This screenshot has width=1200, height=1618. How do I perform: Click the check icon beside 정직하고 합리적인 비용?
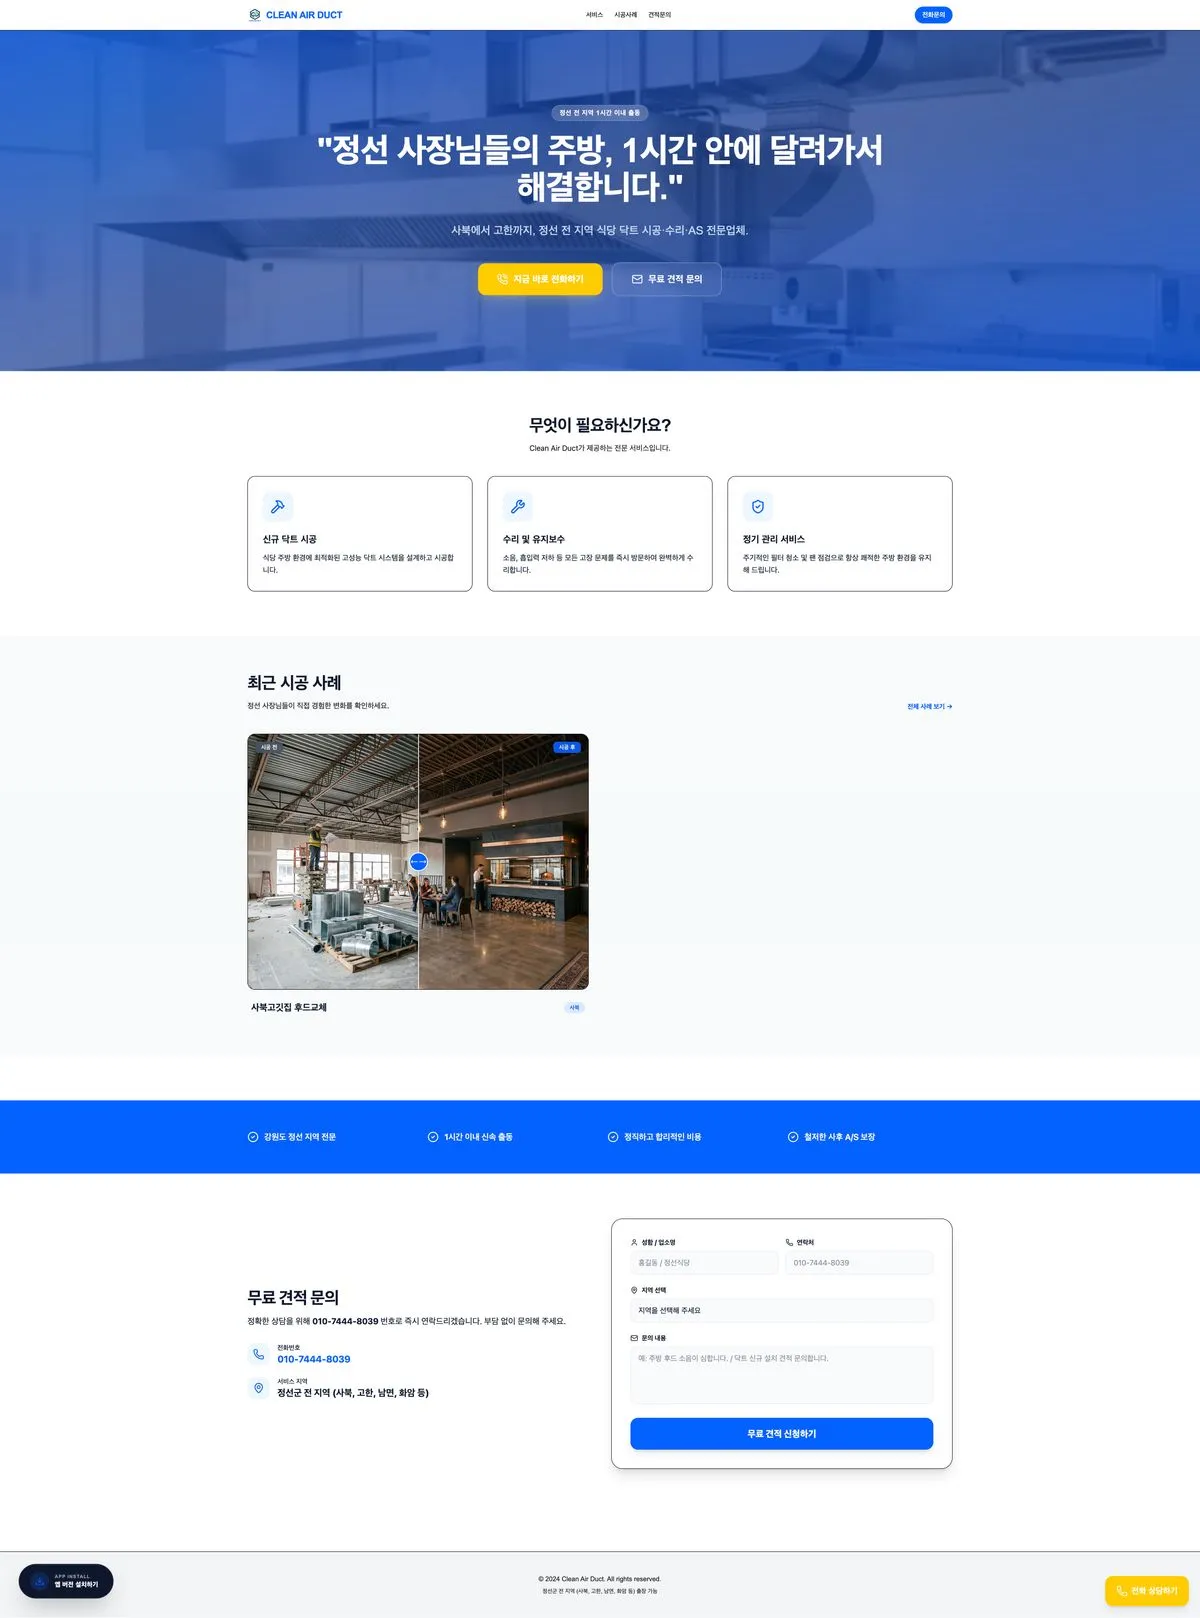pos(613,1137)
